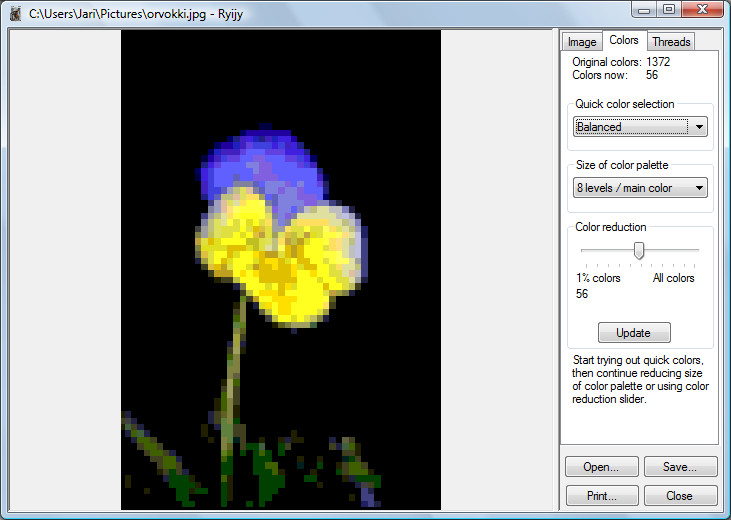Click the 'All colors' slider label
This screenshot has width=731, height=520.
[x=673, y=278]
